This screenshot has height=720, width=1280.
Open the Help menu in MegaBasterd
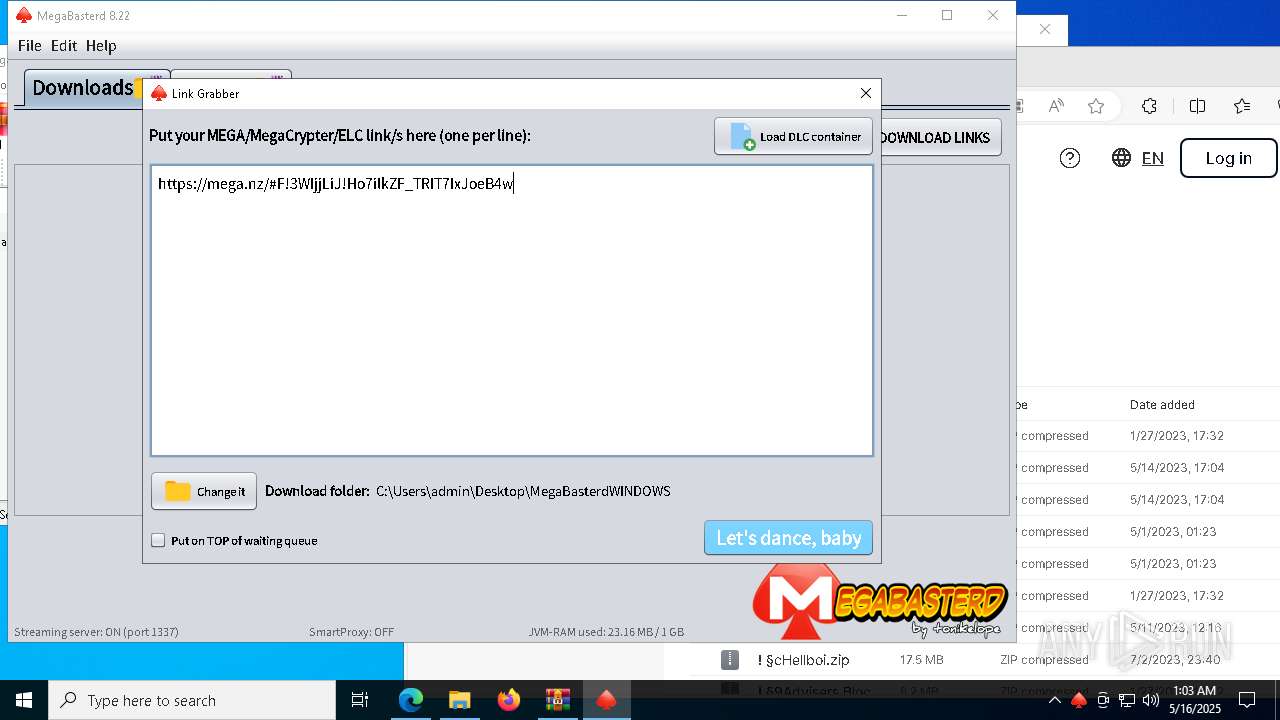click(101, 45)
